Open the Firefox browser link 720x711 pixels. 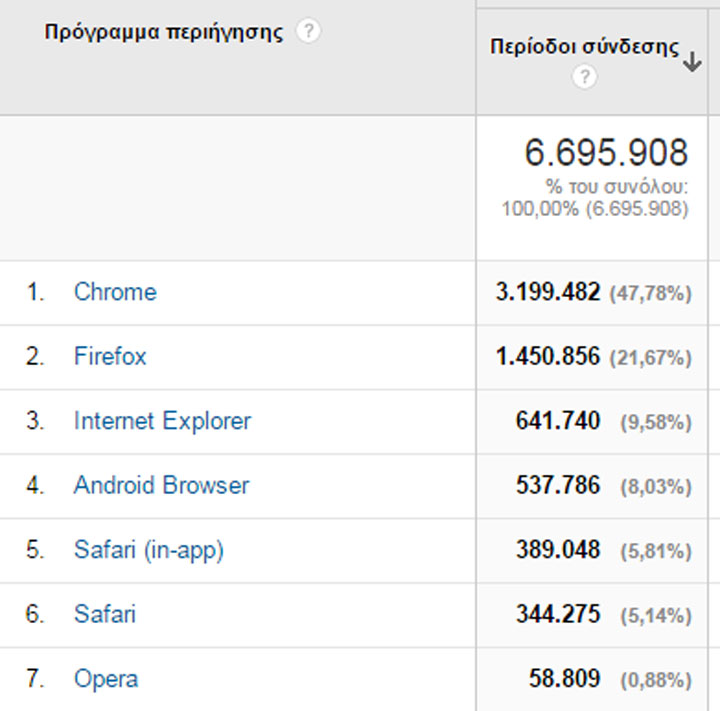pyautogui.click(x=110, y=356)
